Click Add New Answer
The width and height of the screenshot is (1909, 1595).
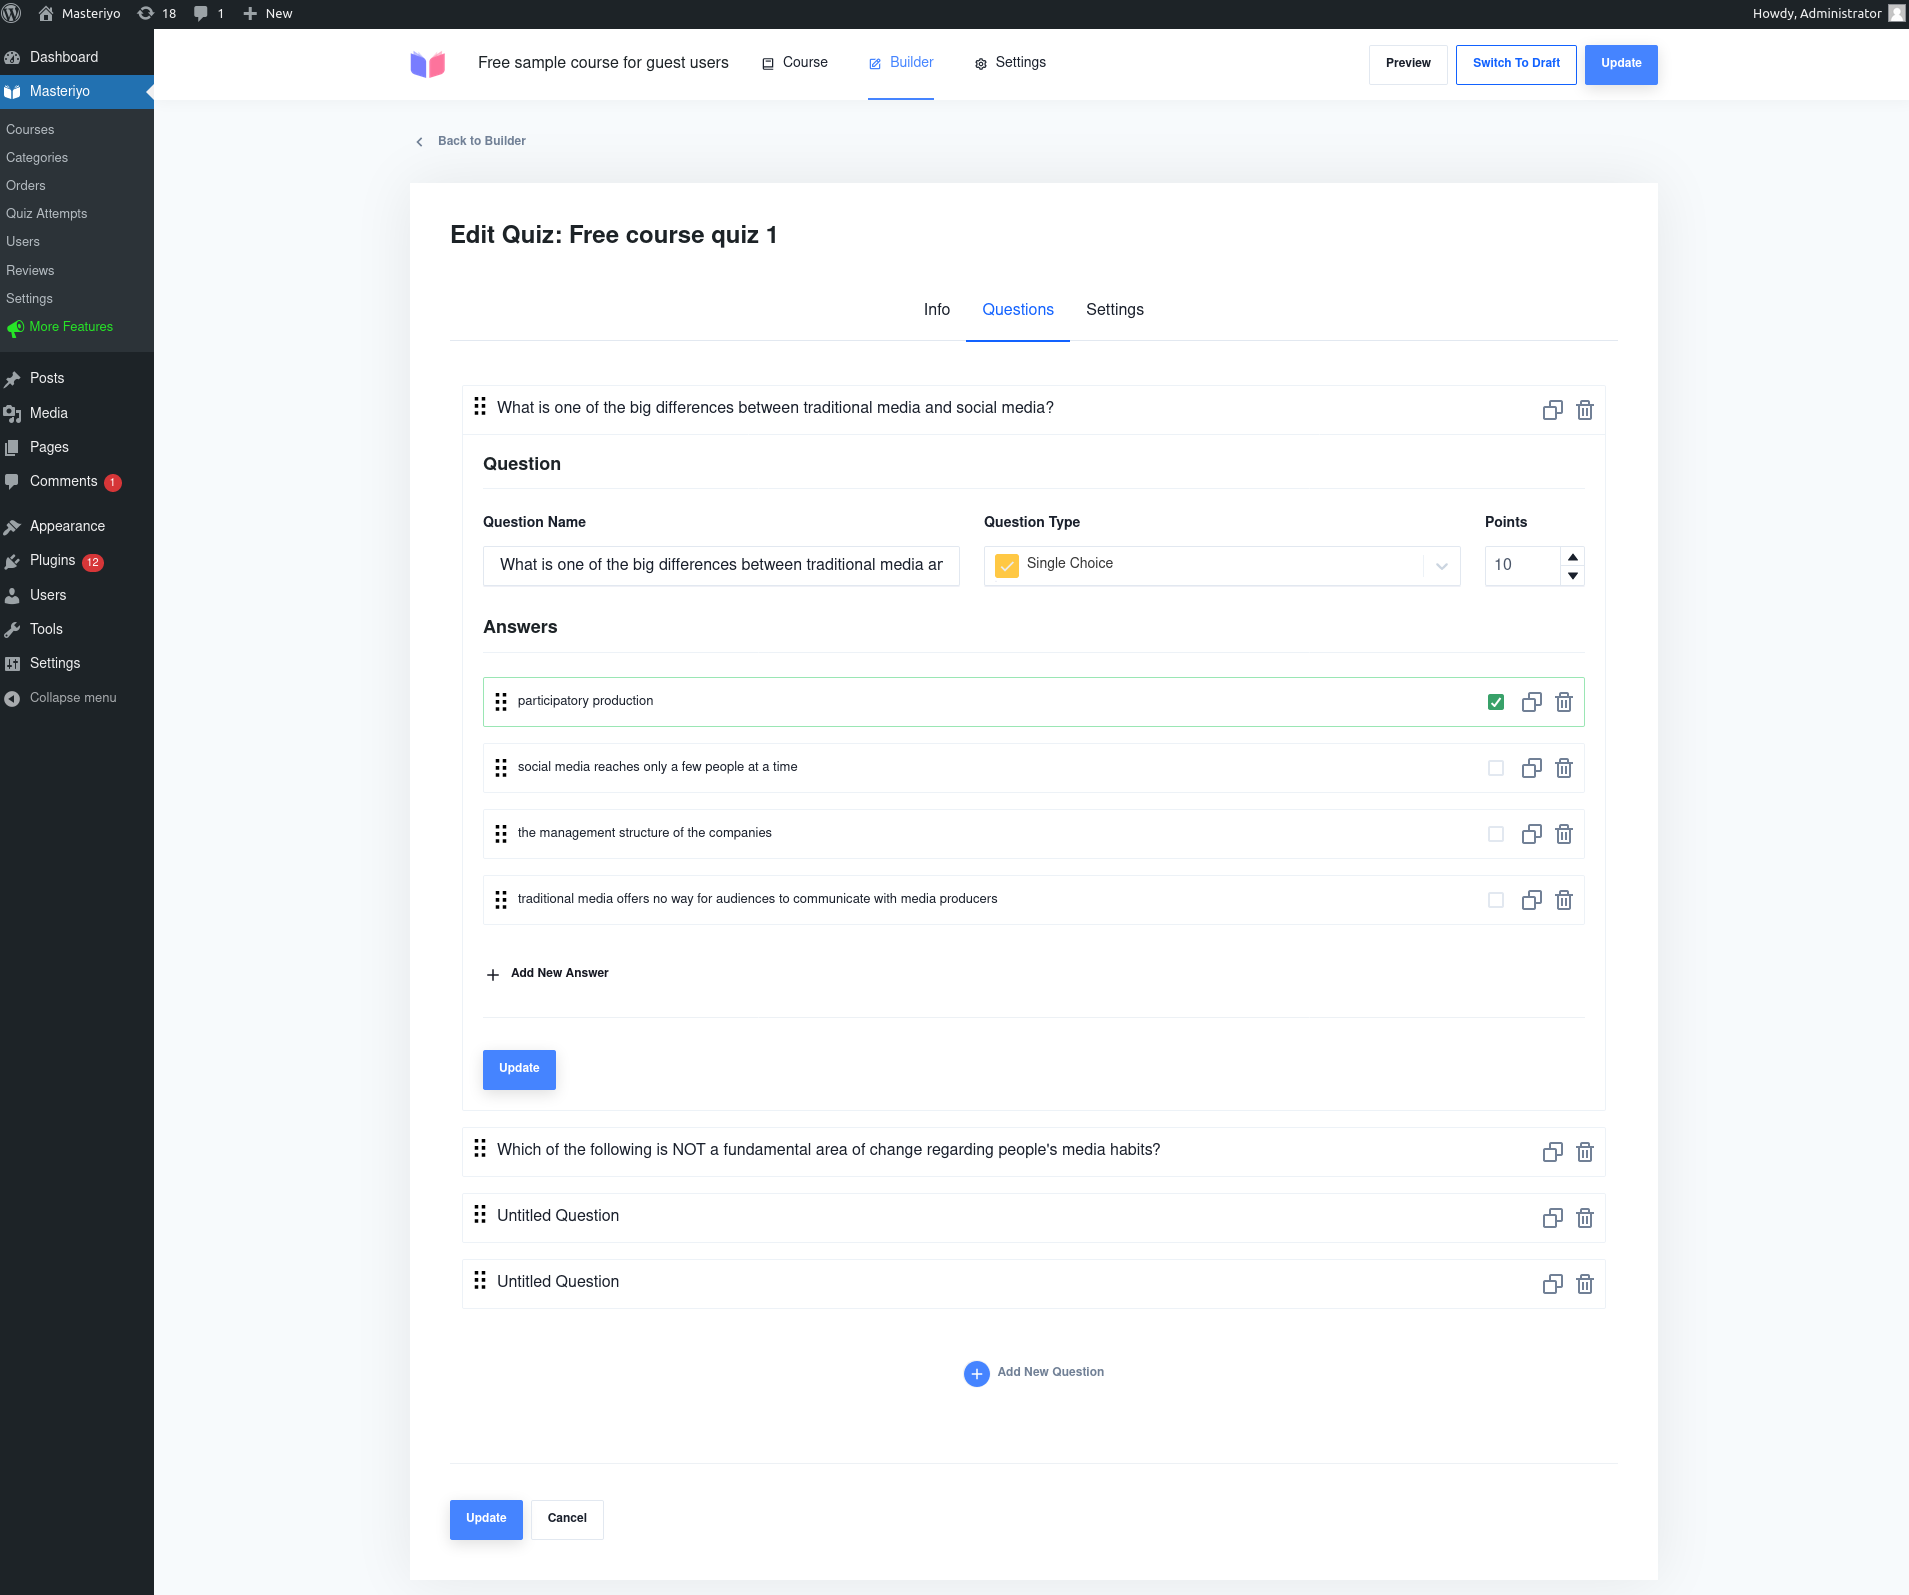548,973
